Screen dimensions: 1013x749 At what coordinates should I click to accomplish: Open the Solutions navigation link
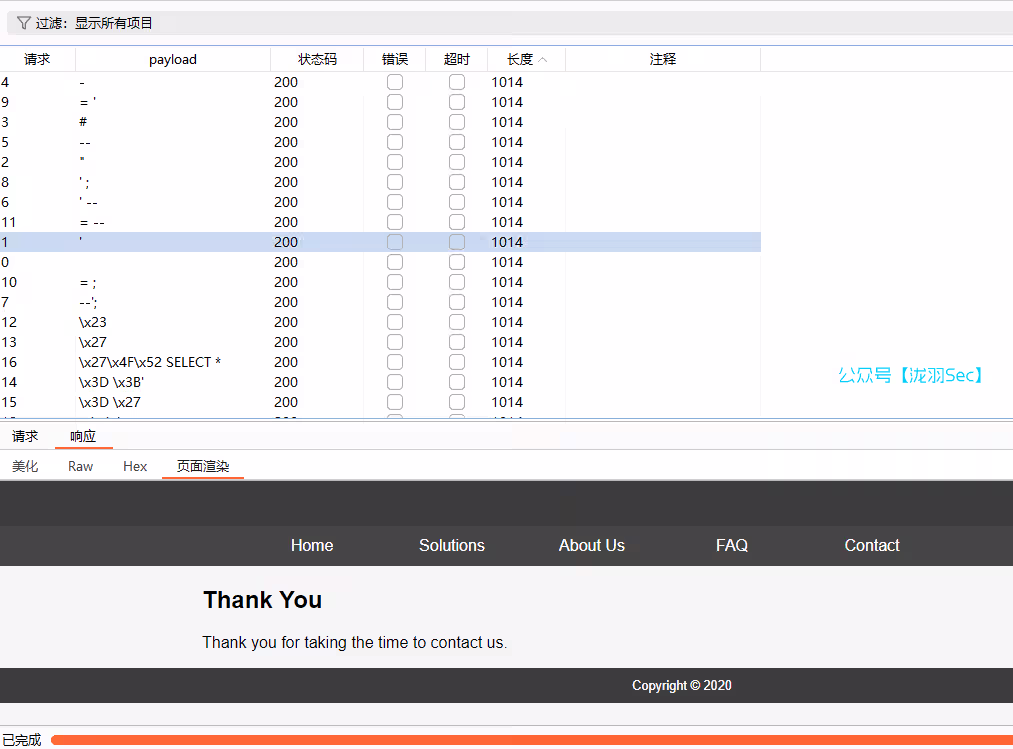point(452,545)
